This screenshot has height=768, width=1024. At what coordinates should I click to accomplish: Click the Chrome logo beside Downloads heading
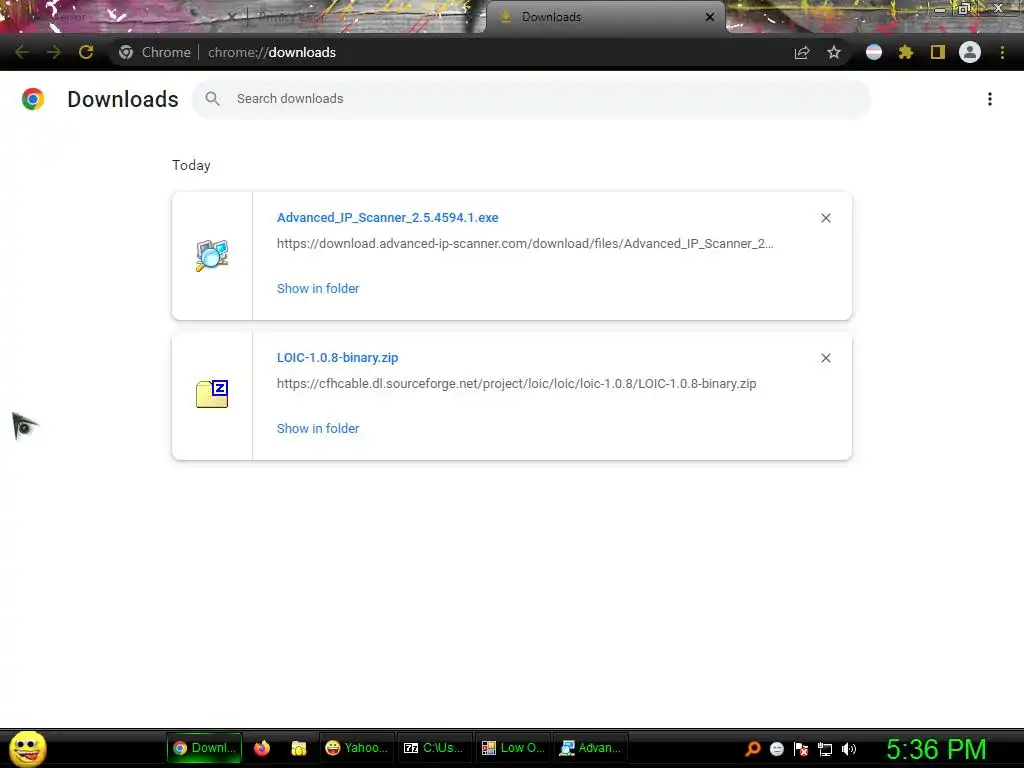tap(33, 99)
